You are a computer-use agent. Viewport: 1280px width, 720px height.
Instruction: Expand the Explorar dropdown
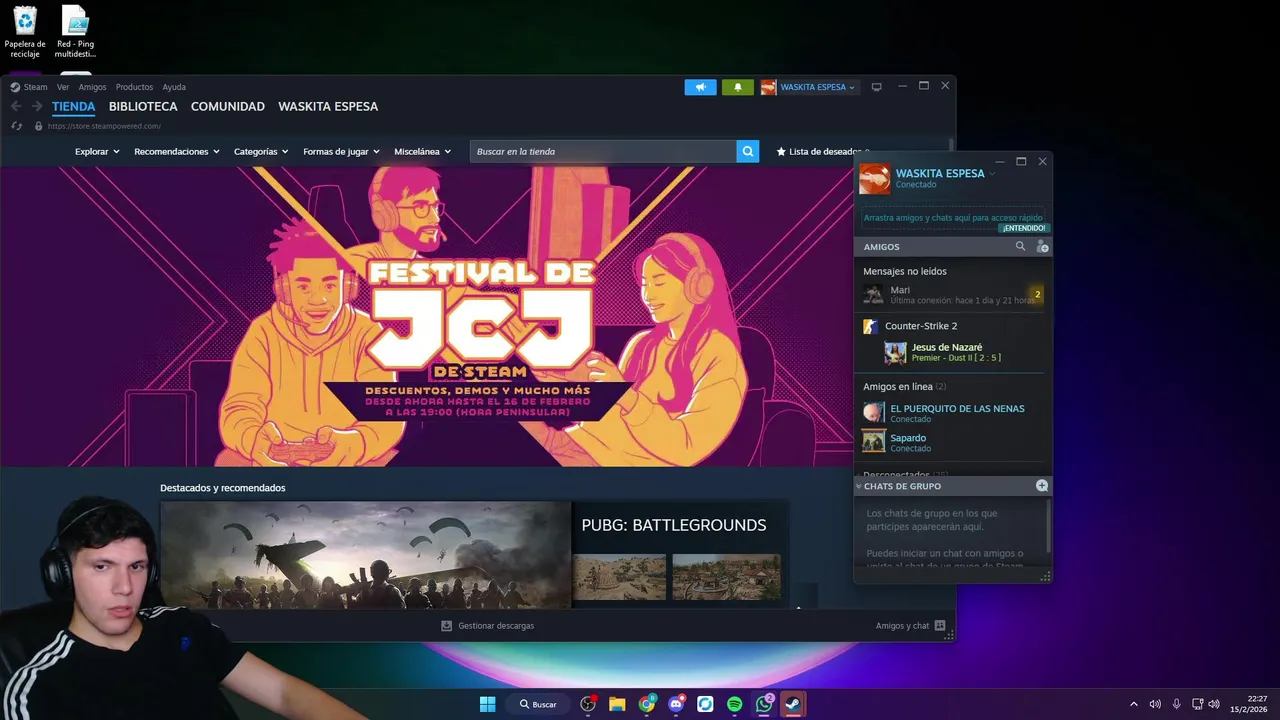(97, 152)
